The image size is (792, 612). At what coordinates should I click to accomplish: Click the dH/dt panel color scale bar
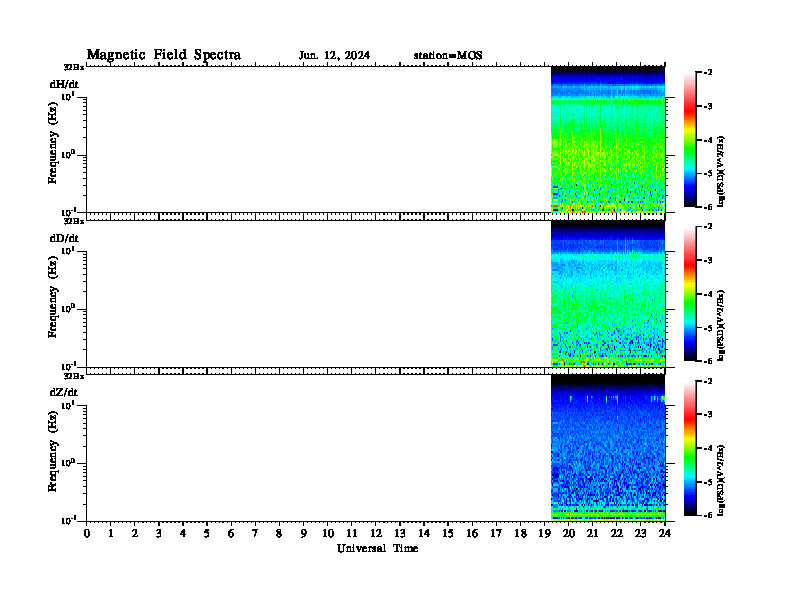click(x=690, y=139)
